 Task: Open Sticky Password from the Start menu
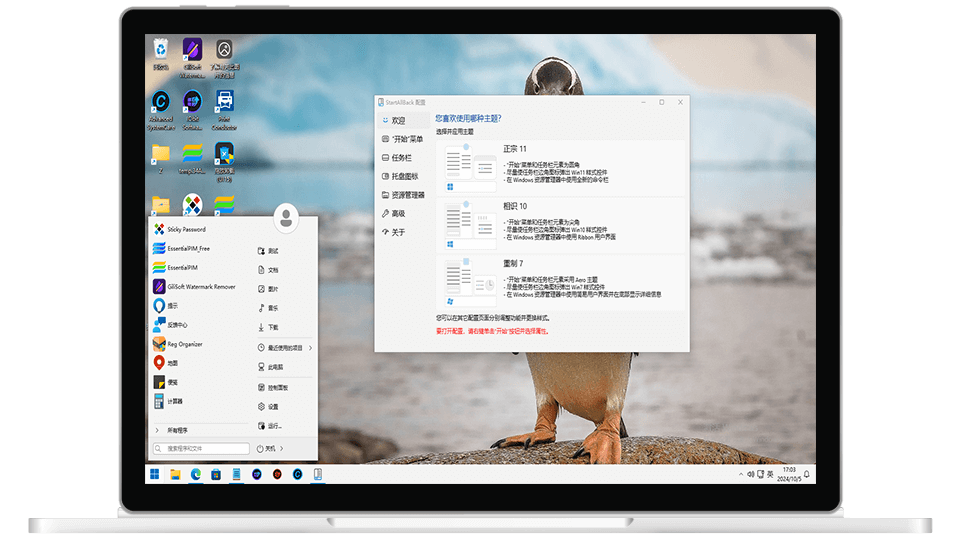(186, 229)
